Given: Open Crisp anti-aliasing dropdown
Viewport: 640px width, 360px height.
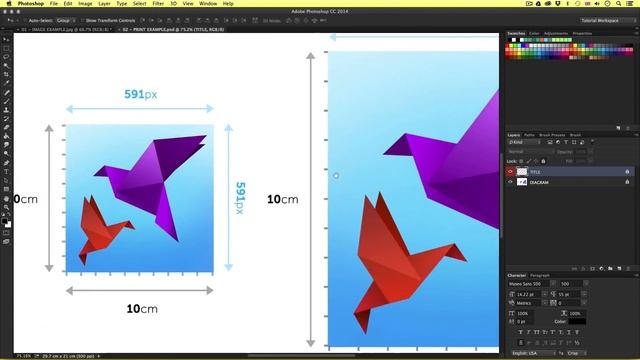Looking at the screenshot, I should [x=577, y=353].
